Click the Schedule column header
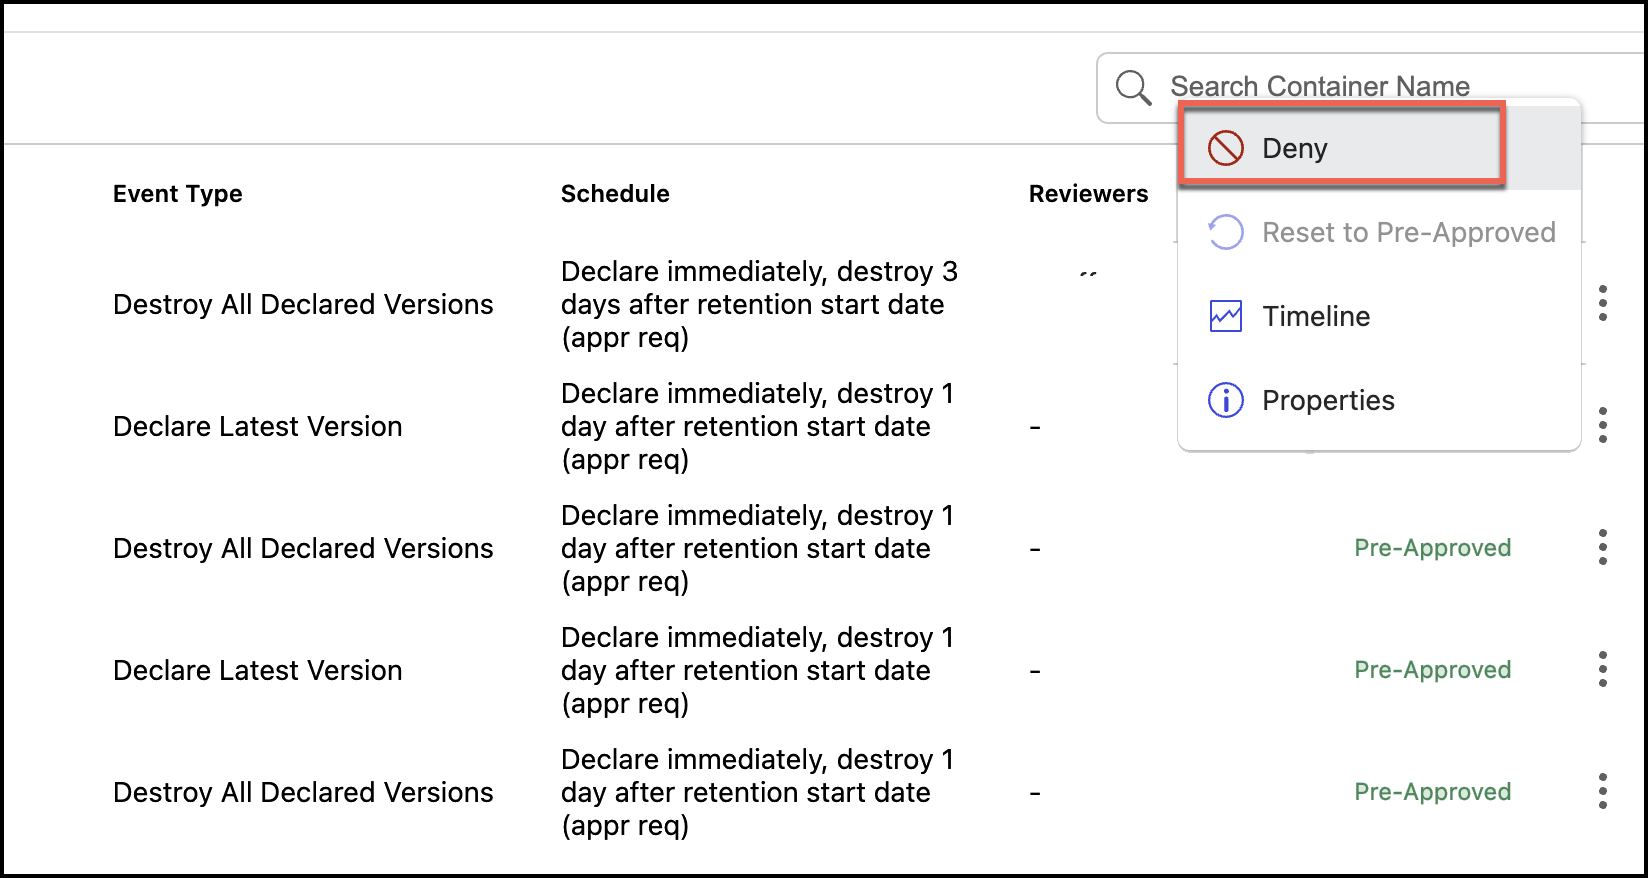 coord(615,194)
